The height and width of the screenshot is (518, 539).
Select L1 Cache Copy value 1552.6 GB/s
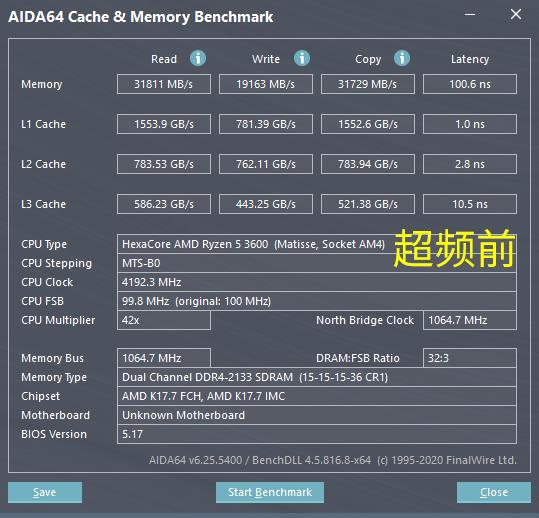[368, 124]
